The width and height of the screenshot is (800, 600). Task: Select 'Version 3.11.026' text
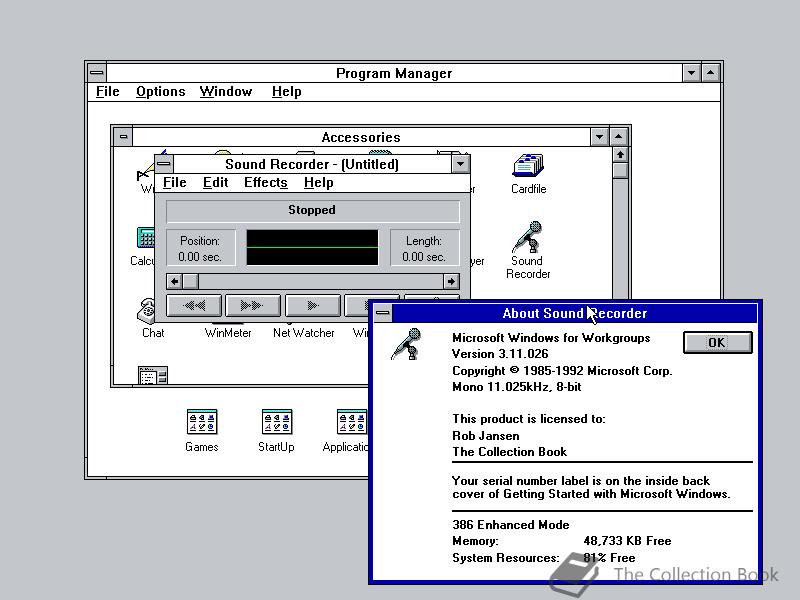coord(500,354)
